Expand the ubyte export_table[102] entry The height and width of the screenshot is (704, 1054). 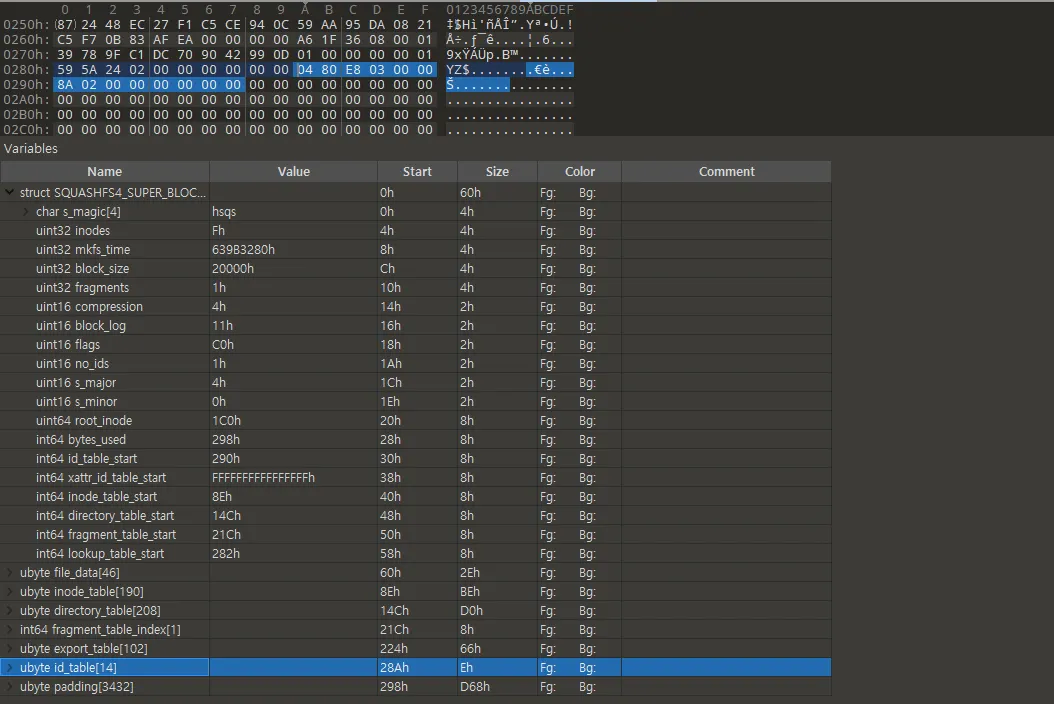click(10, 649)
